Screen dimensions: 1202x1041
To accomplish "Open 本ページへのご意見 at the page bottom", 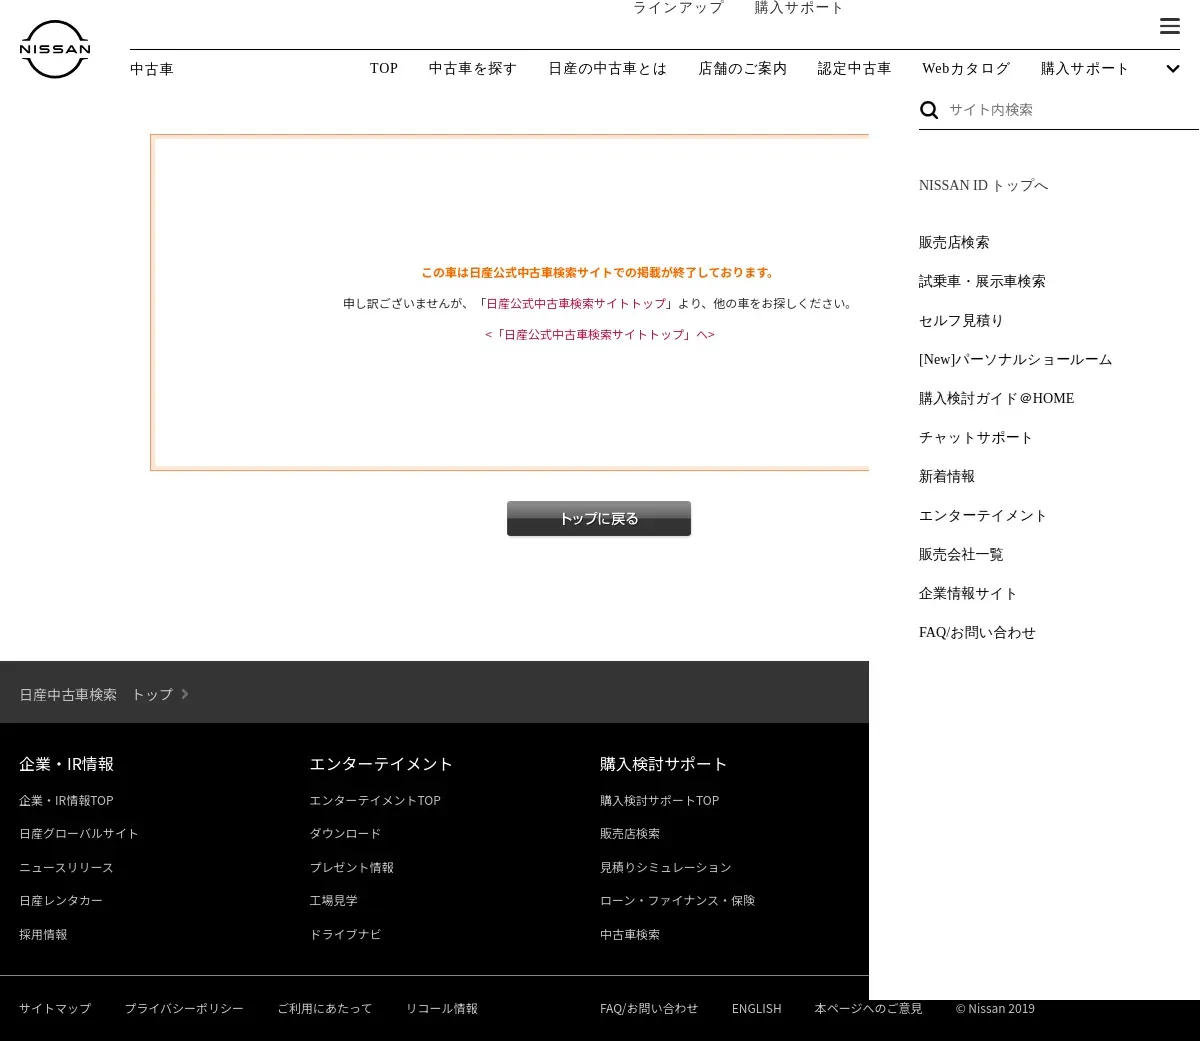I will tap(868, 1009).
